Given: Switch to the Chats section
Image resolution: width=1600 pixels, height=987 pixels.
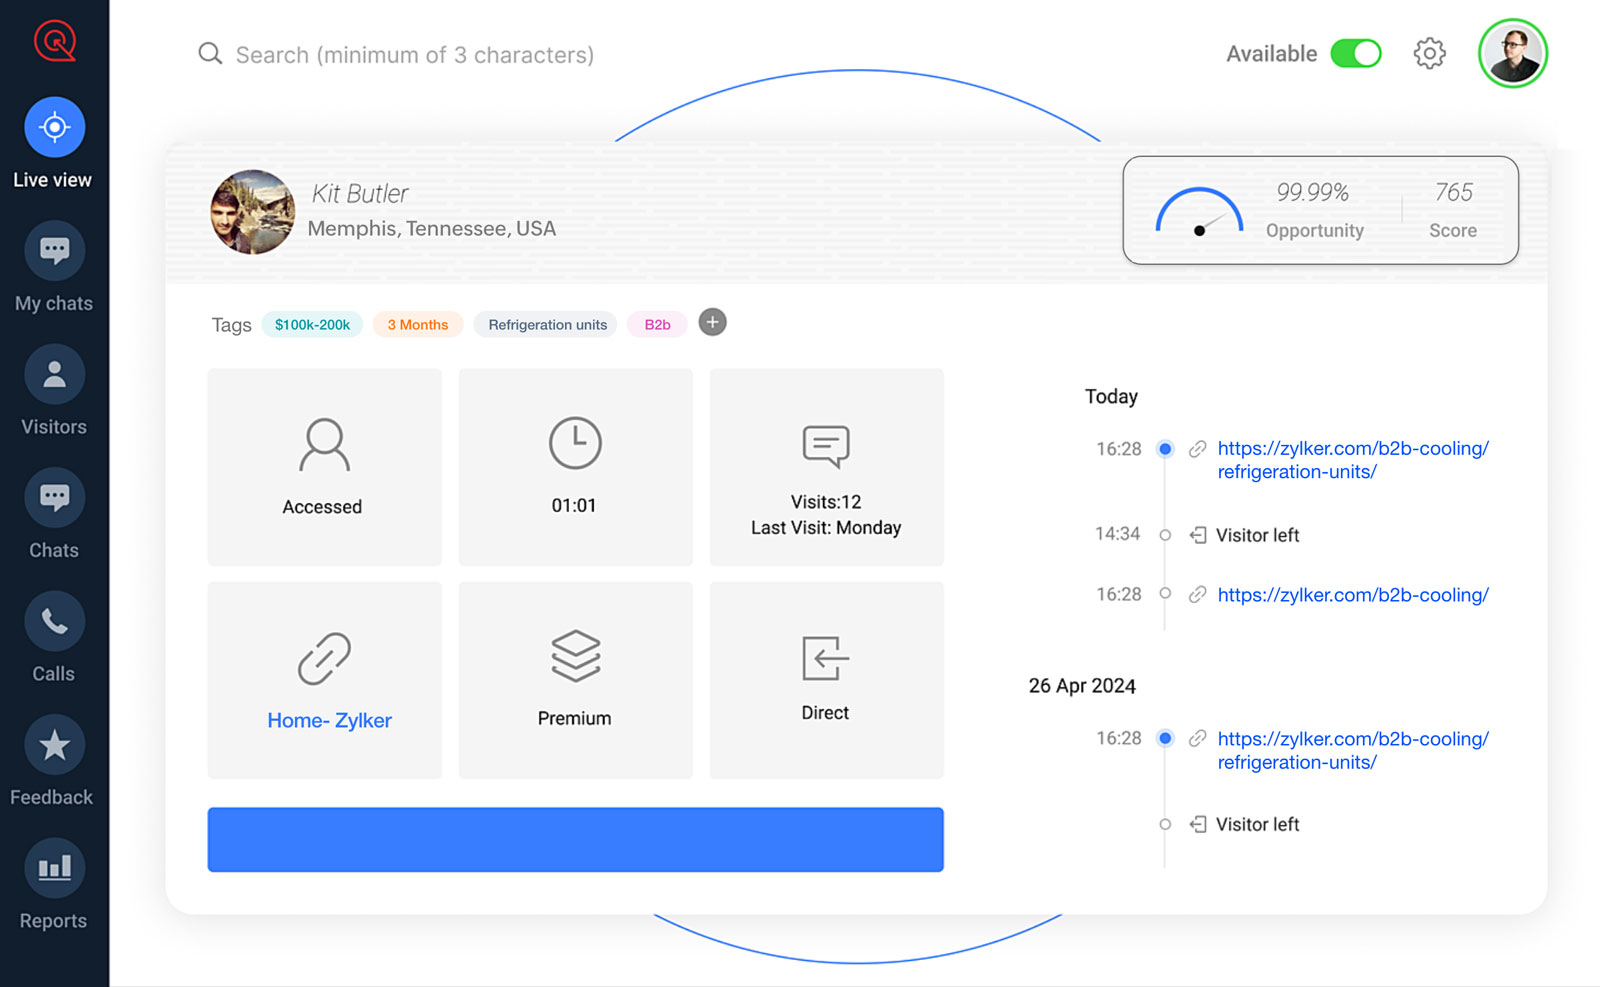Looking at the screenshot, I should click(53, 510).
